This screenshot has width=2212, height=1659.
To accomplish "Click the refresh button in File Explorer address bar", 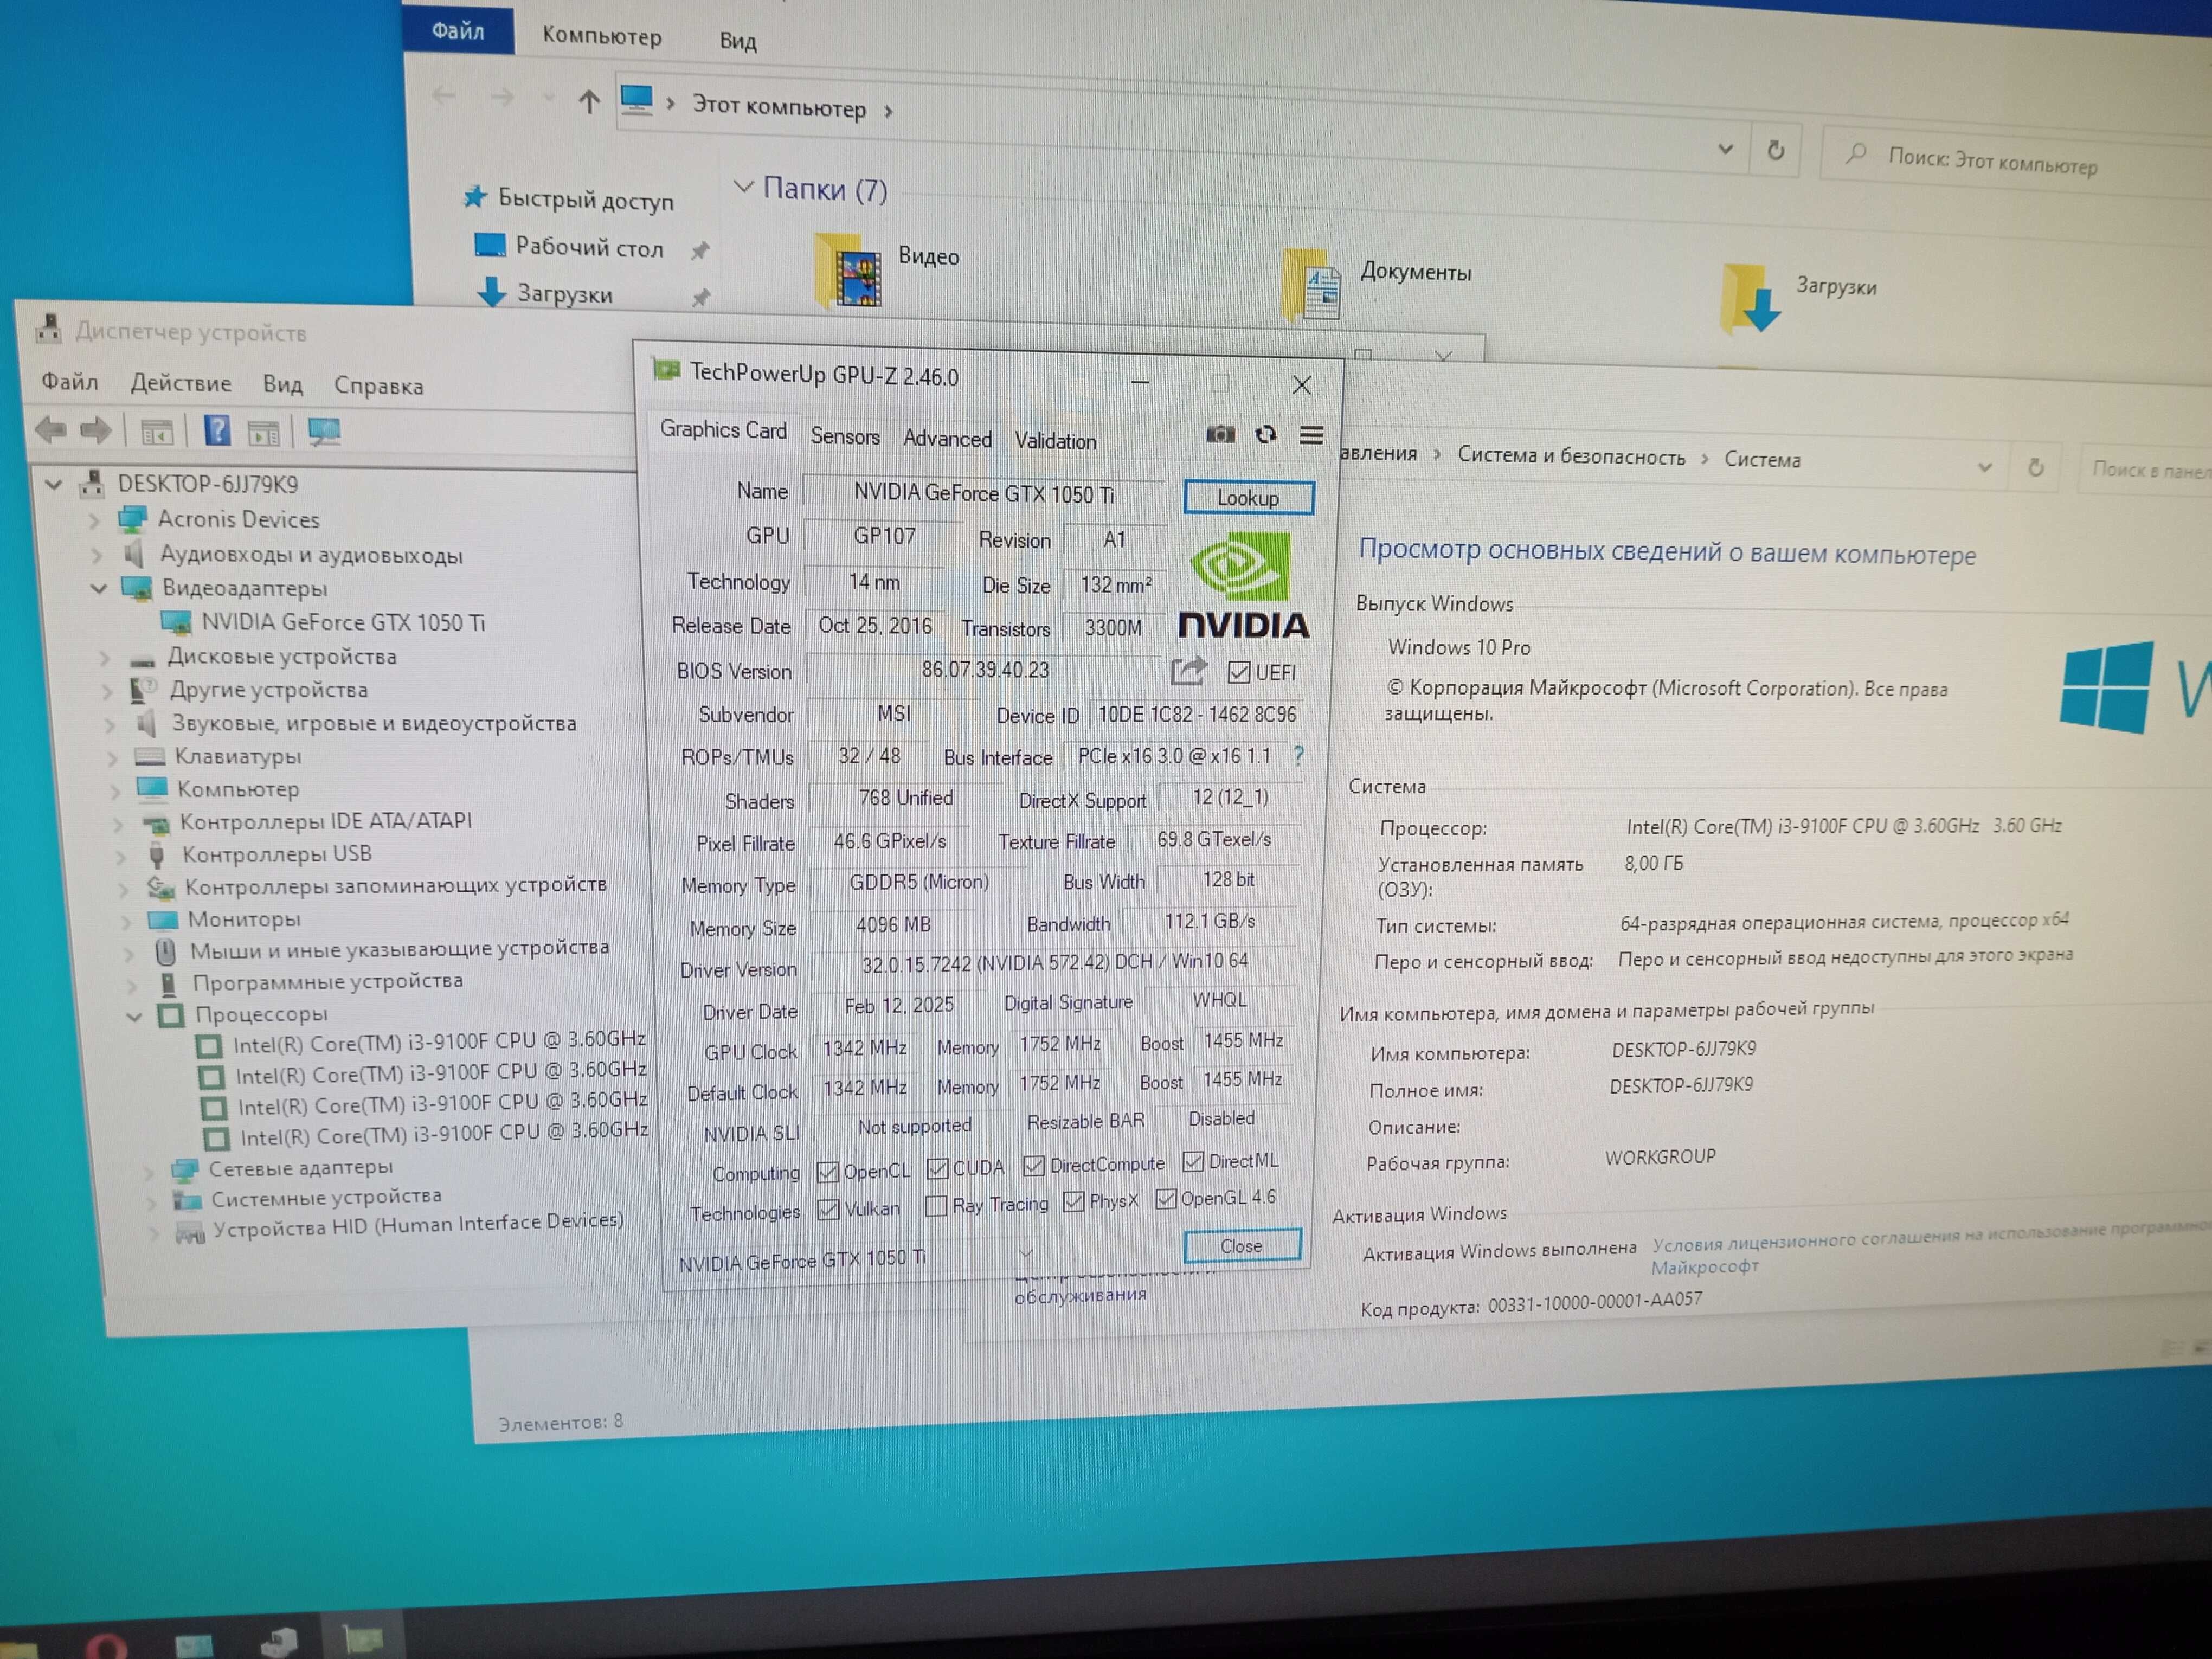I will point(1775,151).
